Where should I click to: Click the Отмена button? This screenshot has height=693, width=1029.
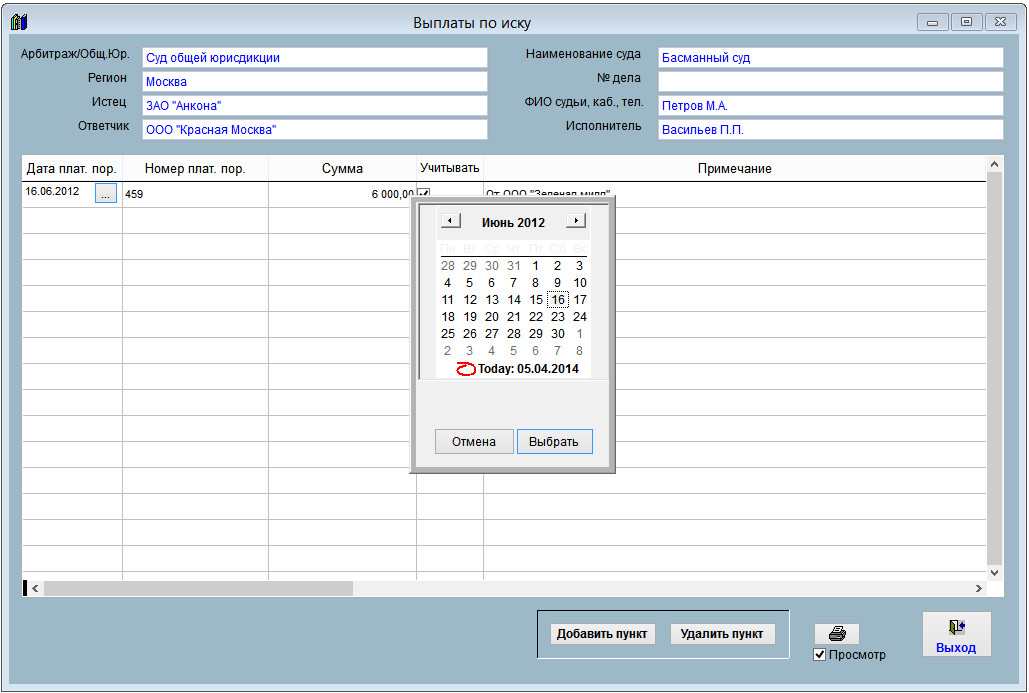point(474,442)
